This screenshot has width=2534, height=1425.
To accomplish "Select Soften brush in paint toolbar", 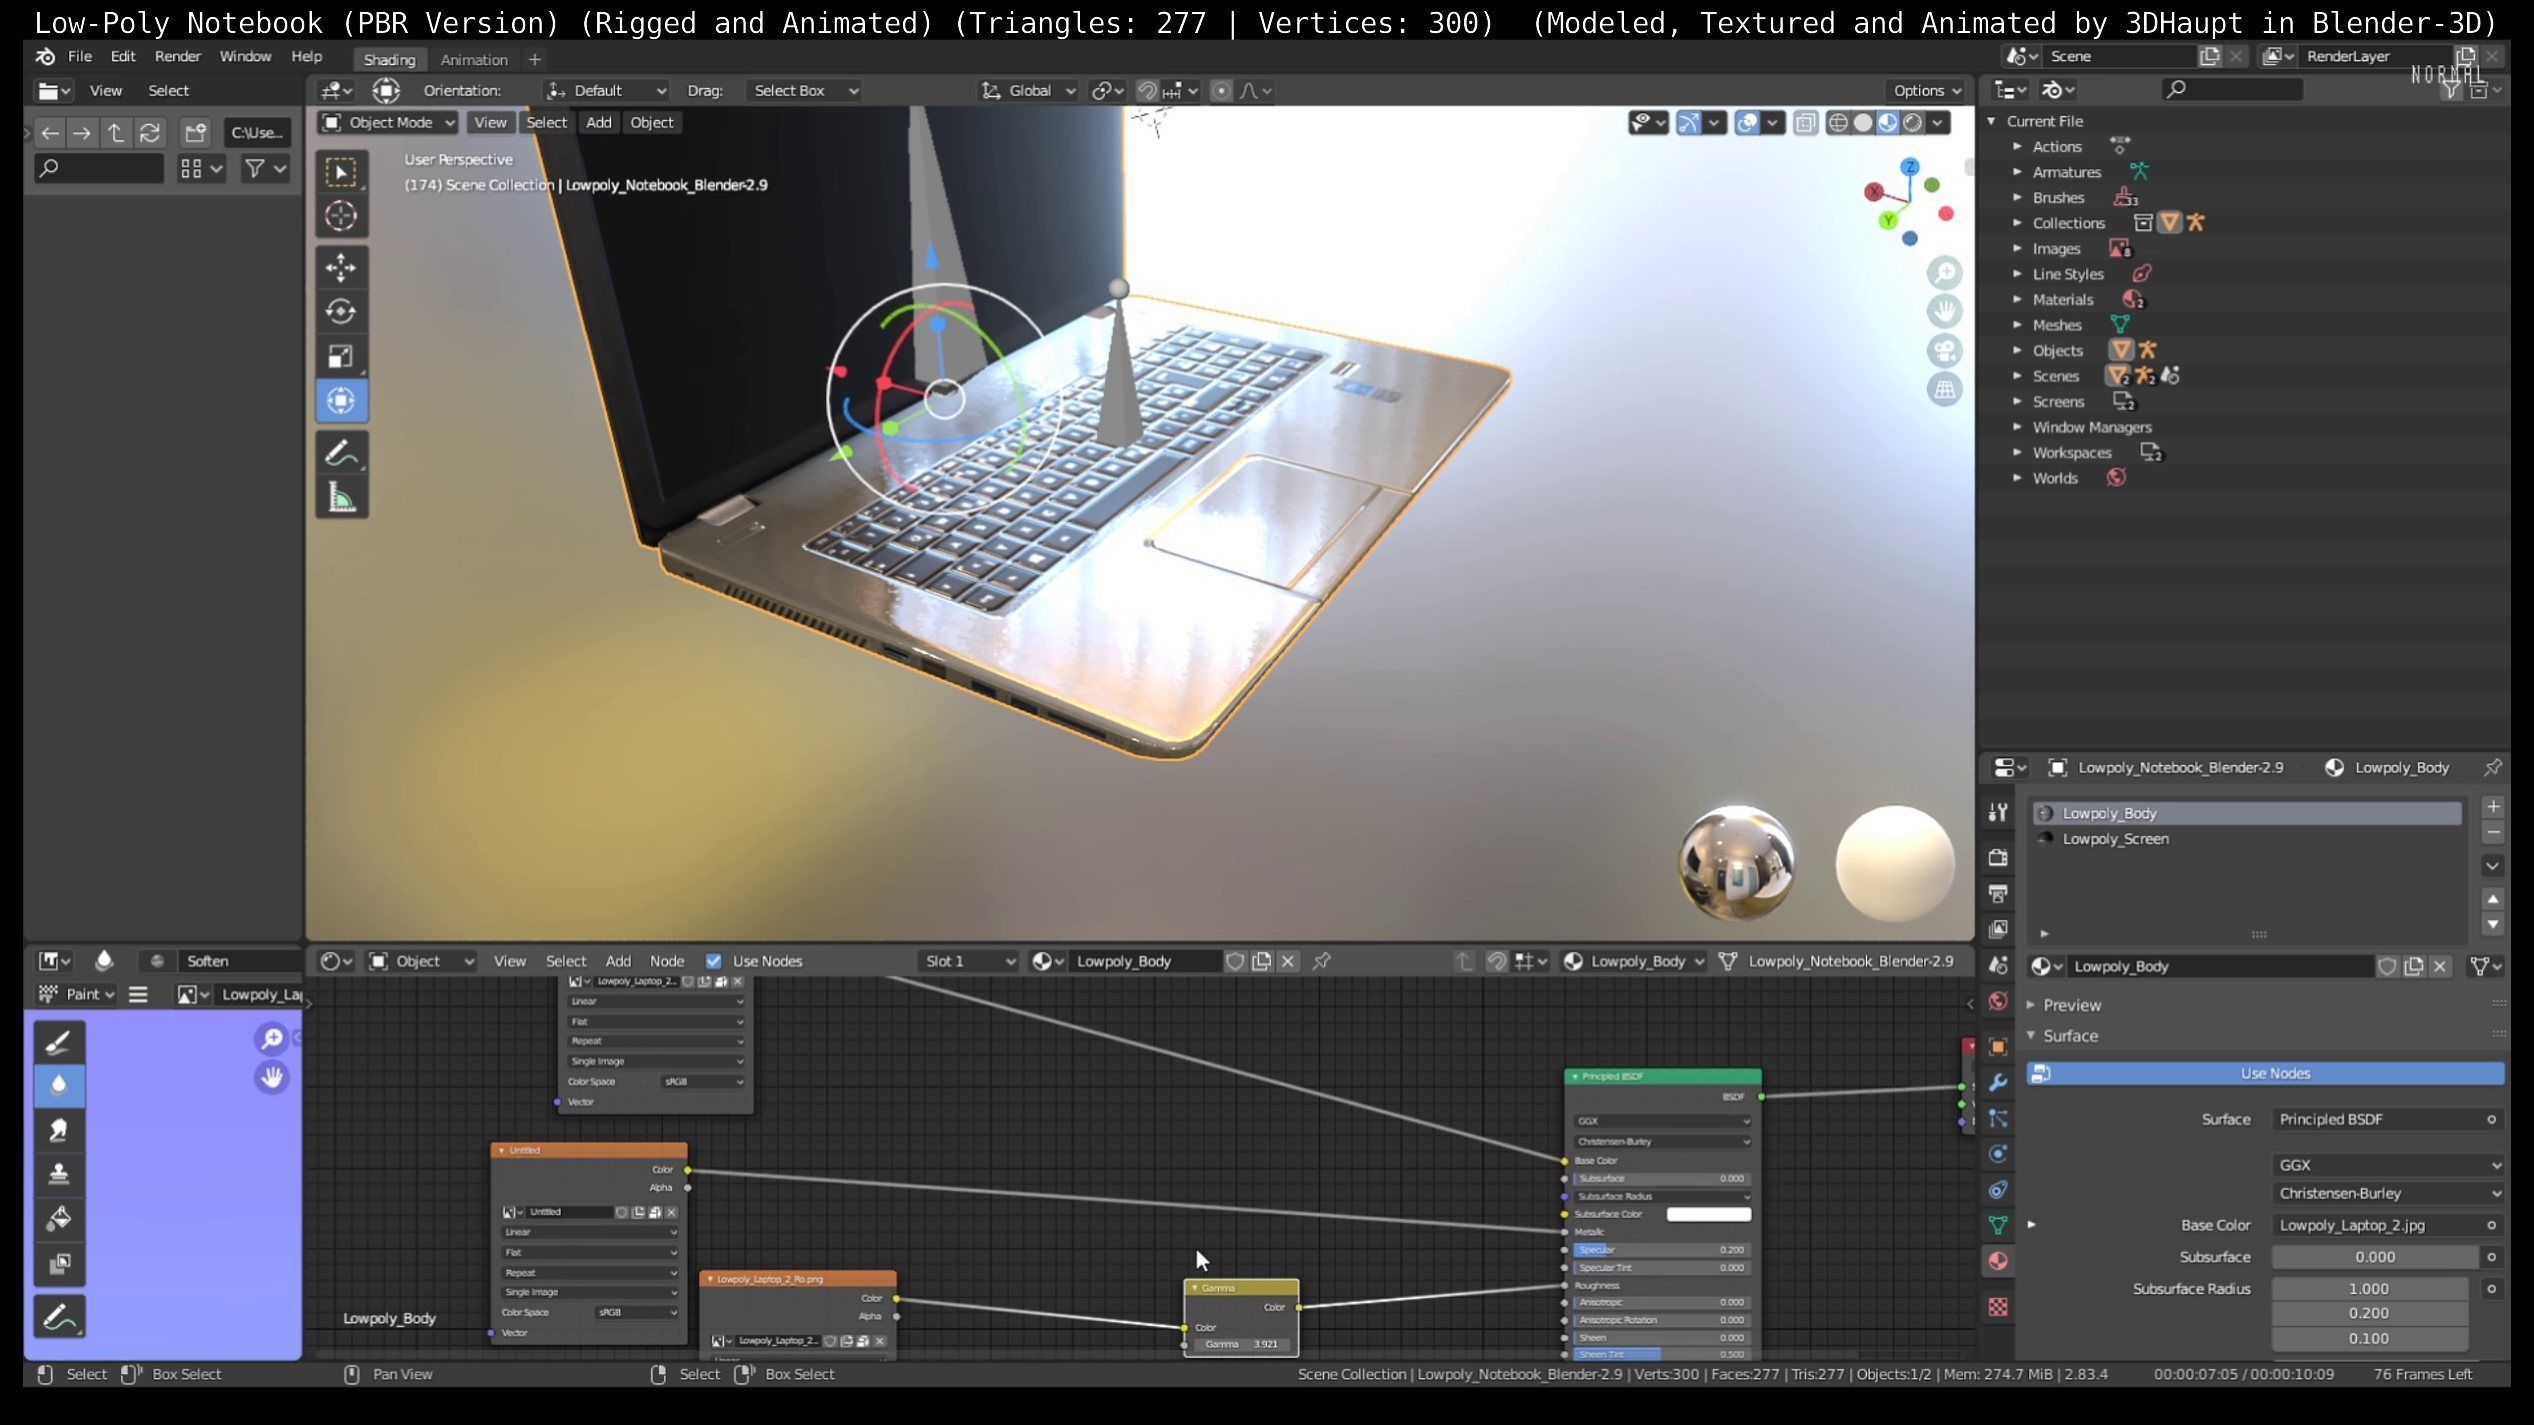I will coord(59,1086).
